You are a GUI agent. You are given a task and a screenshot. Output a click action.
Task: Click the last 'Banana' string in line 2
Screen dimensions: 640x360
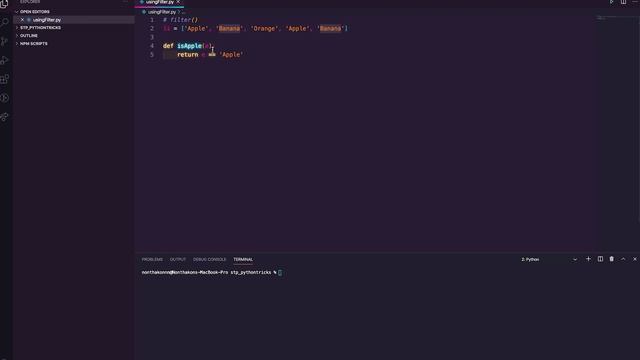point(330,28)
